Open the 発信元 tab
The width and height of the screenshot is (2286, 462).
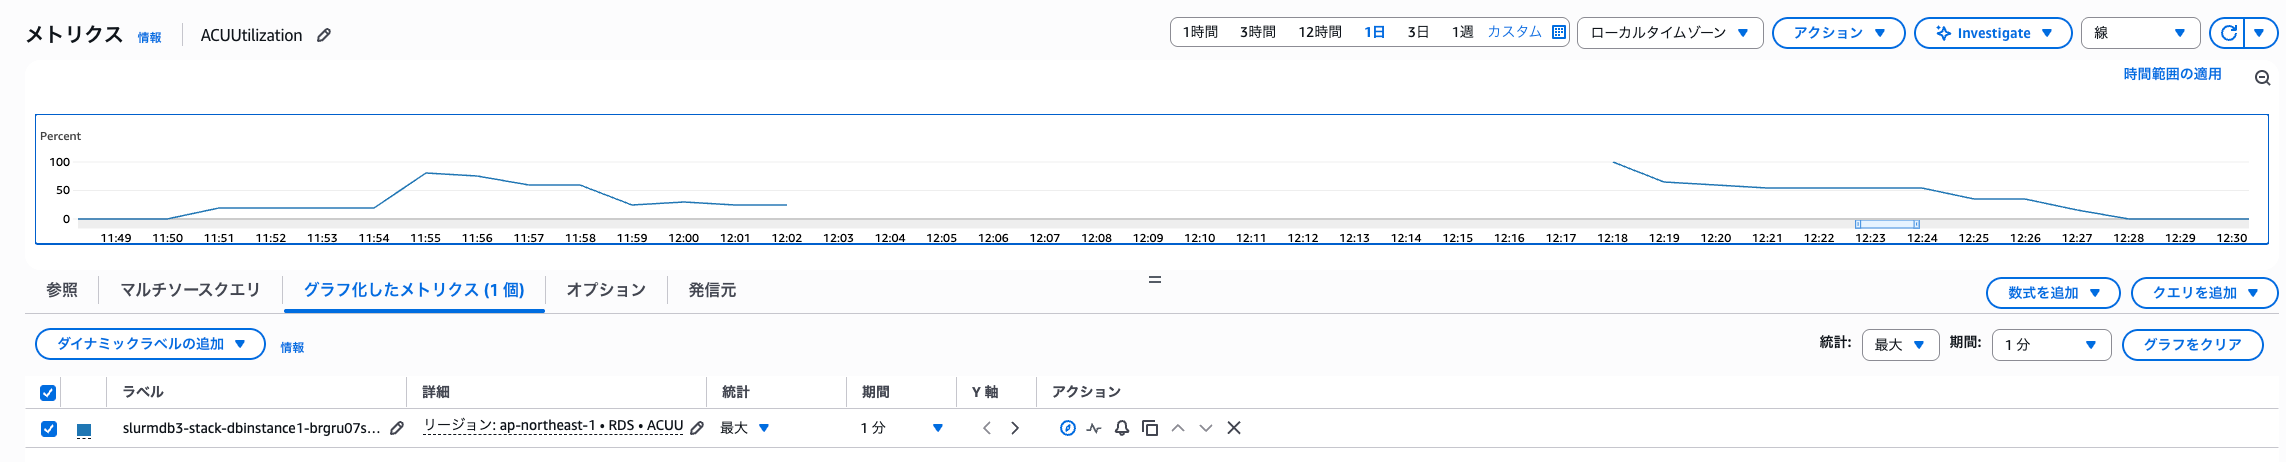712,290
